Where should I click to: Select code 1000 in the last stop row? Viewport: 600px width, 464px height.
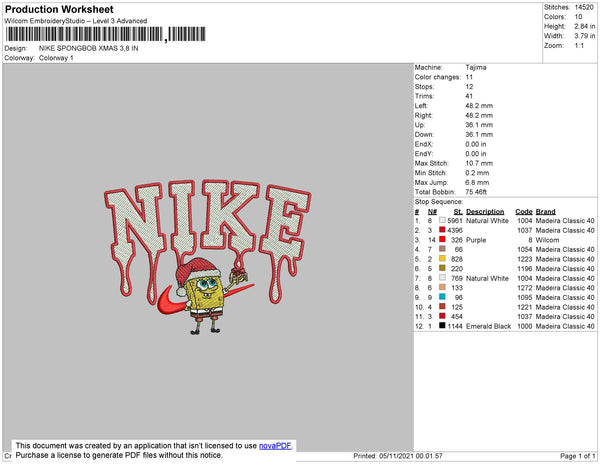coord(525,326)
